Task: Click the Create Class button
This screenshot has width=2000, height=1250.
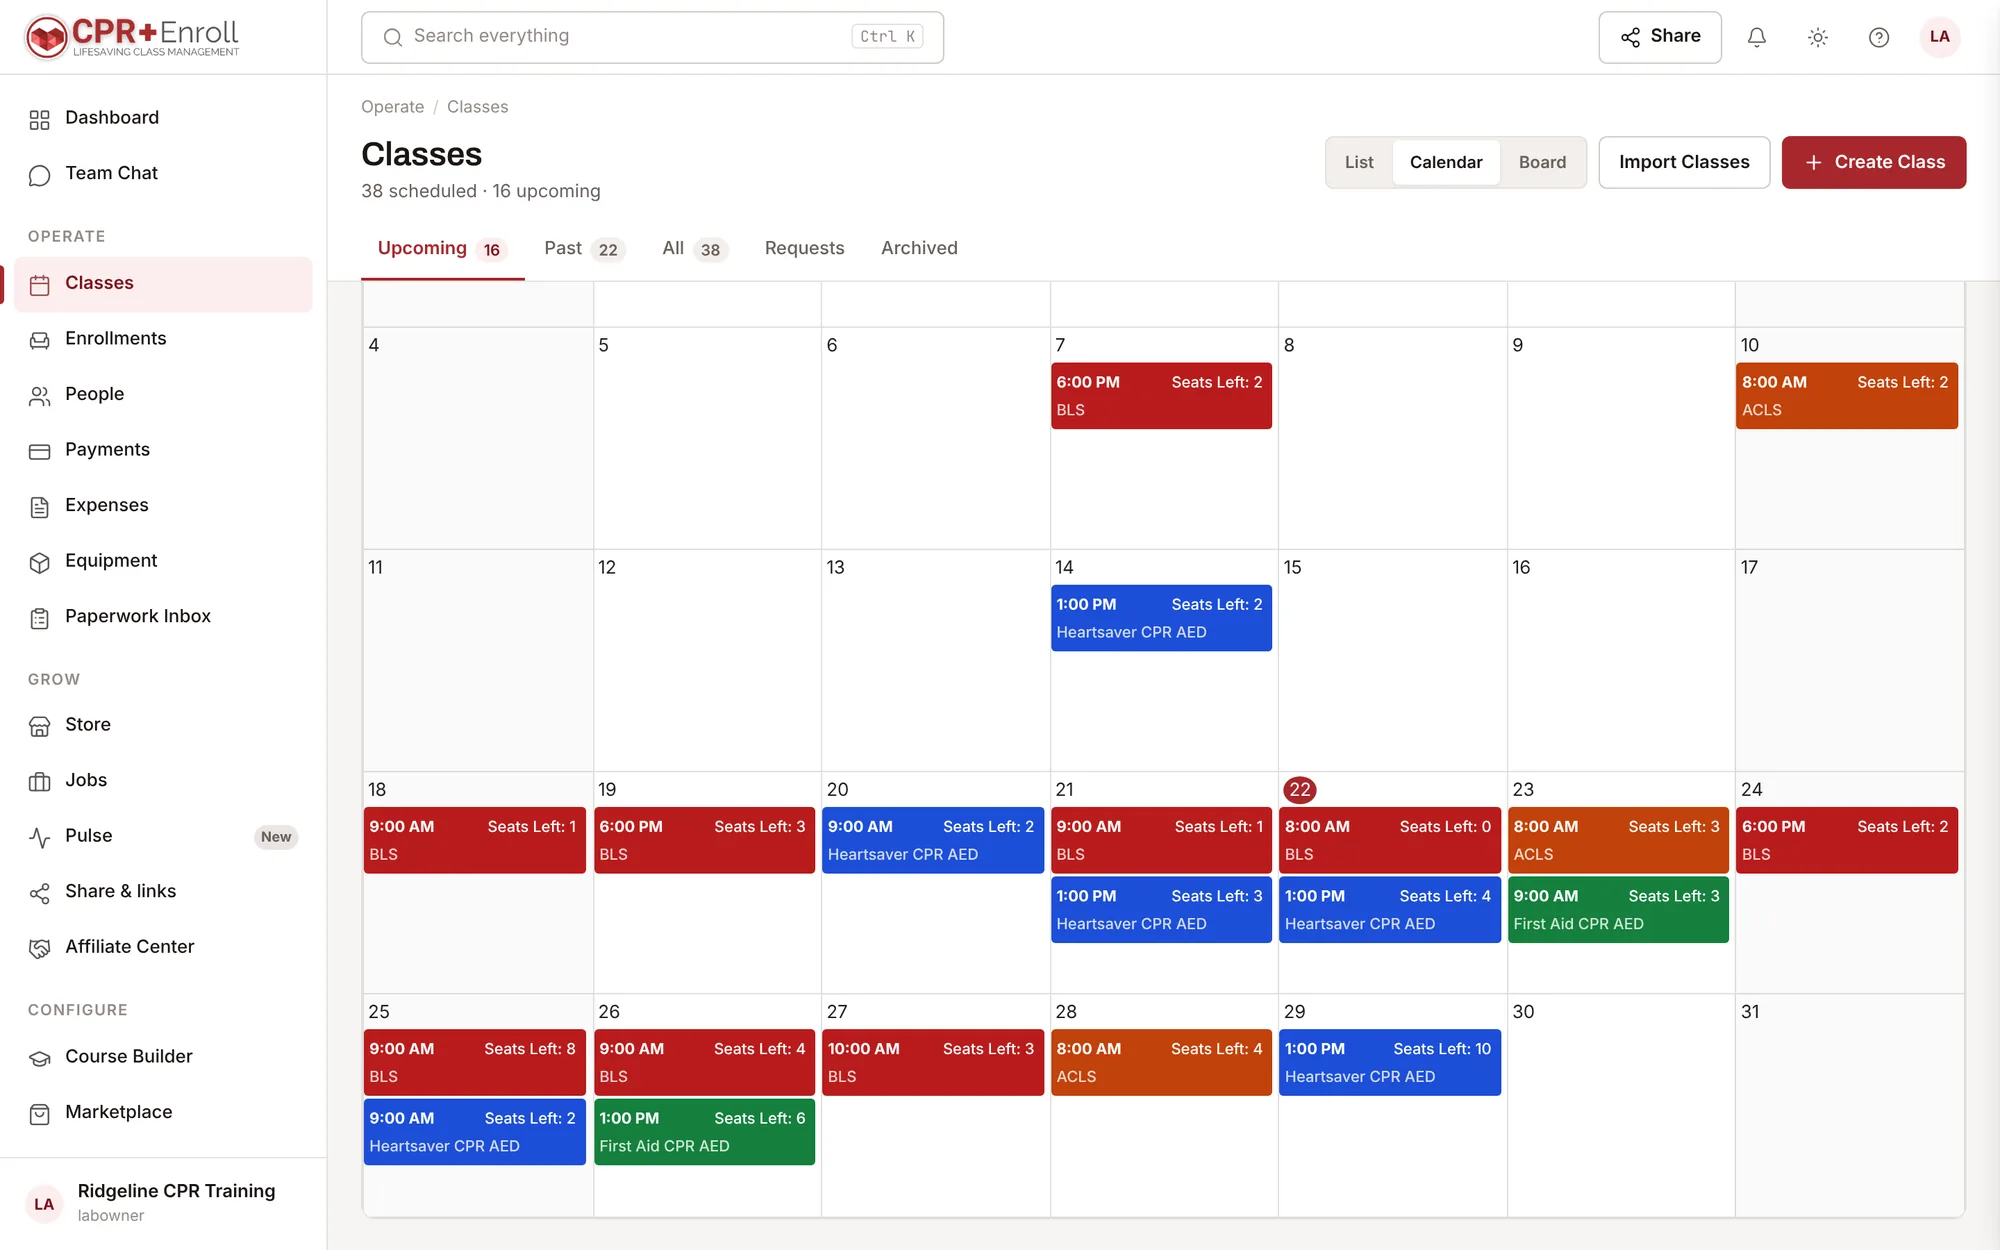Action: point(1873,162)
